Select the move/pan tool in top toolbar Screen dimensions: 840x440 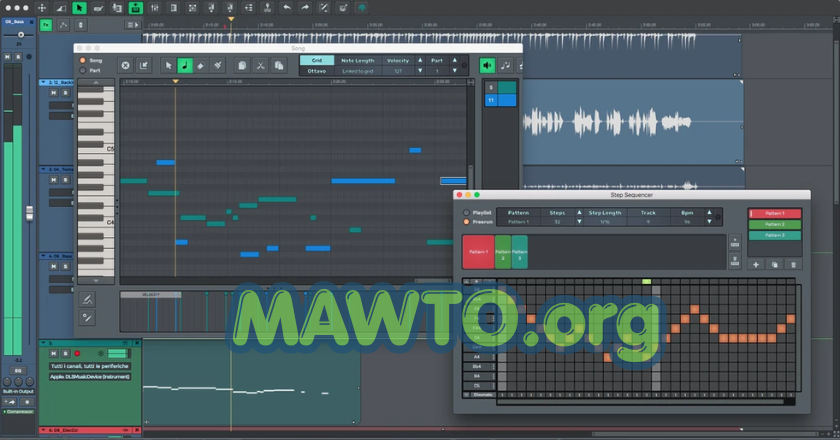pyautogui.click(x=42, y=8)
